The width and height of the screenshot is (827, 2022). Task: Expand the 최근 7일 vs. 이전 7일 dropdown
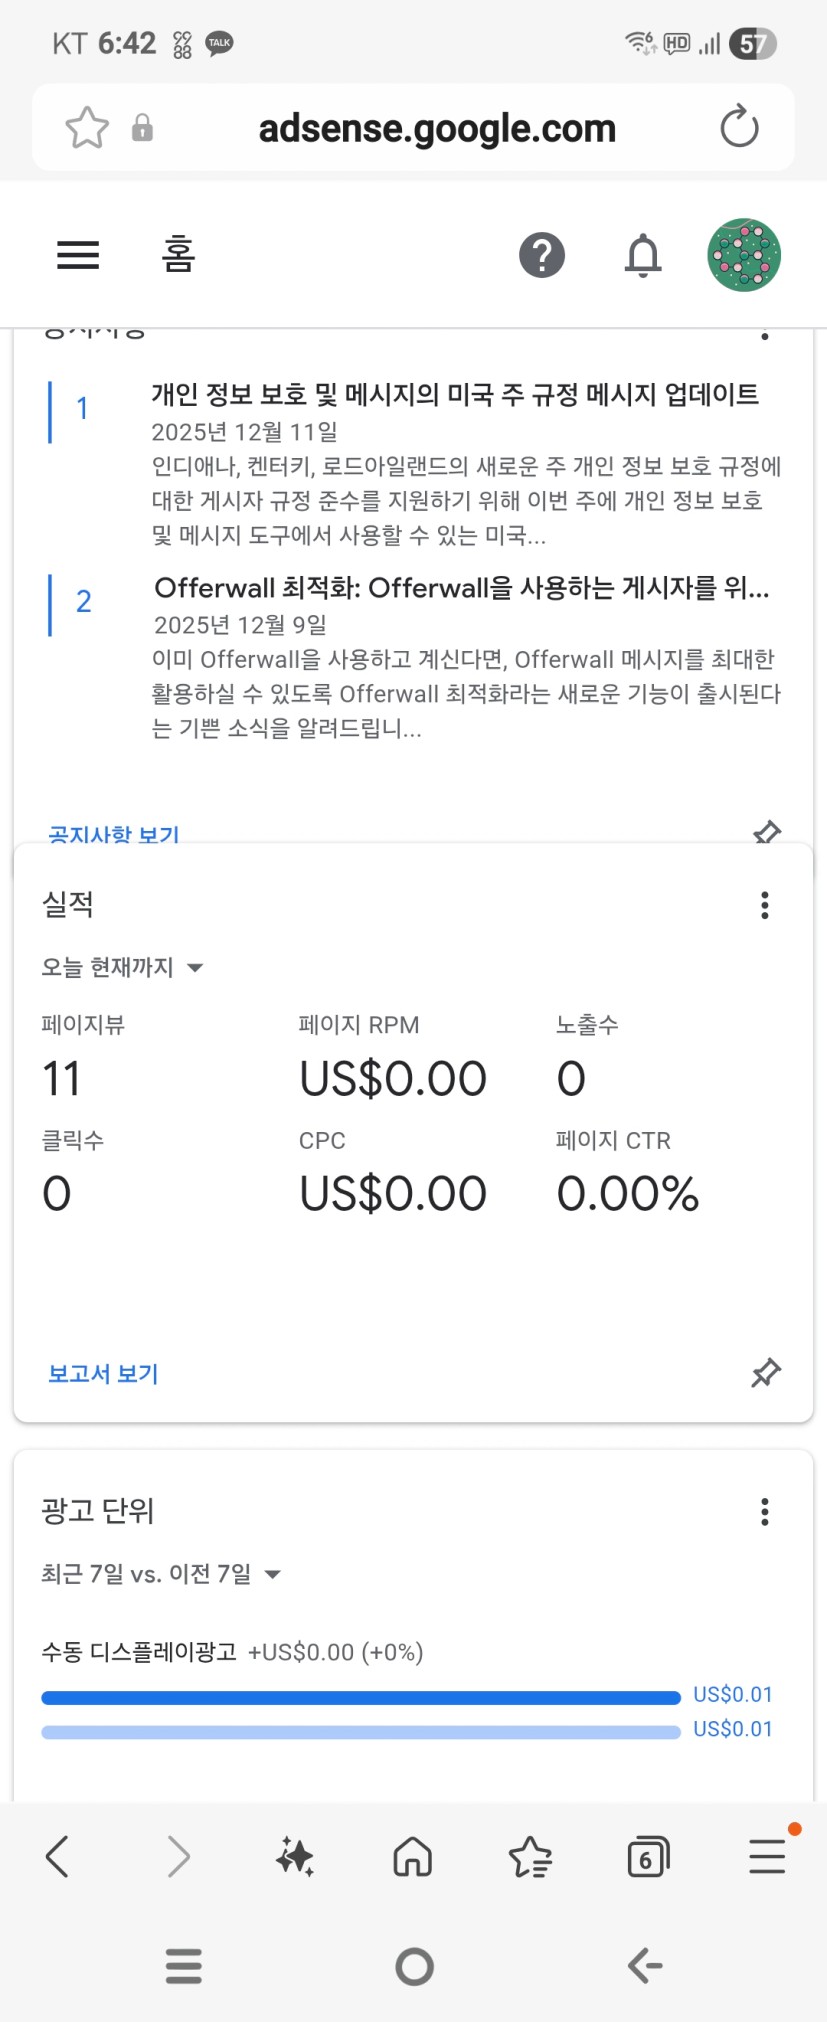(x=160, y=1574)
